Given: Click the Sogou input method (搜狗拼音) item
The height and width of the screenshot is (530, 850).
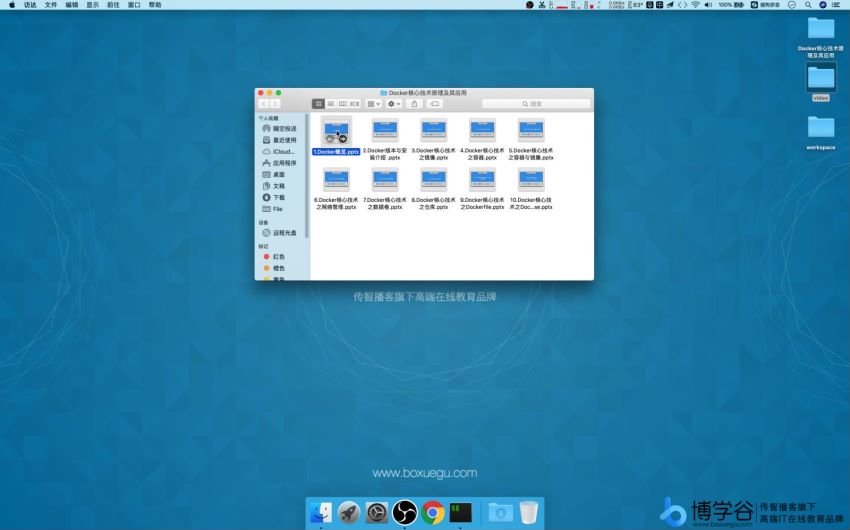Looking at the screenshot, I should click(765, 5).
